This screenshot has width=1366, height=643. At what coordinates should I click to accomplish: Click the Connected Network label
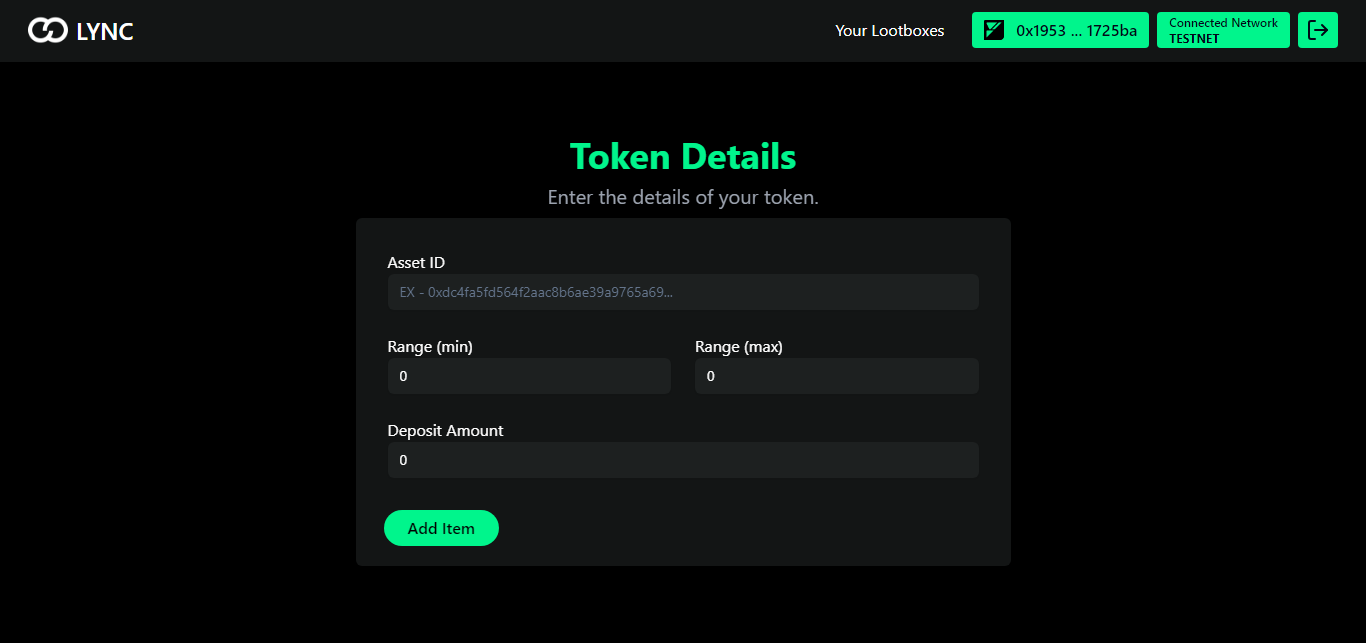click(1223, 23)
